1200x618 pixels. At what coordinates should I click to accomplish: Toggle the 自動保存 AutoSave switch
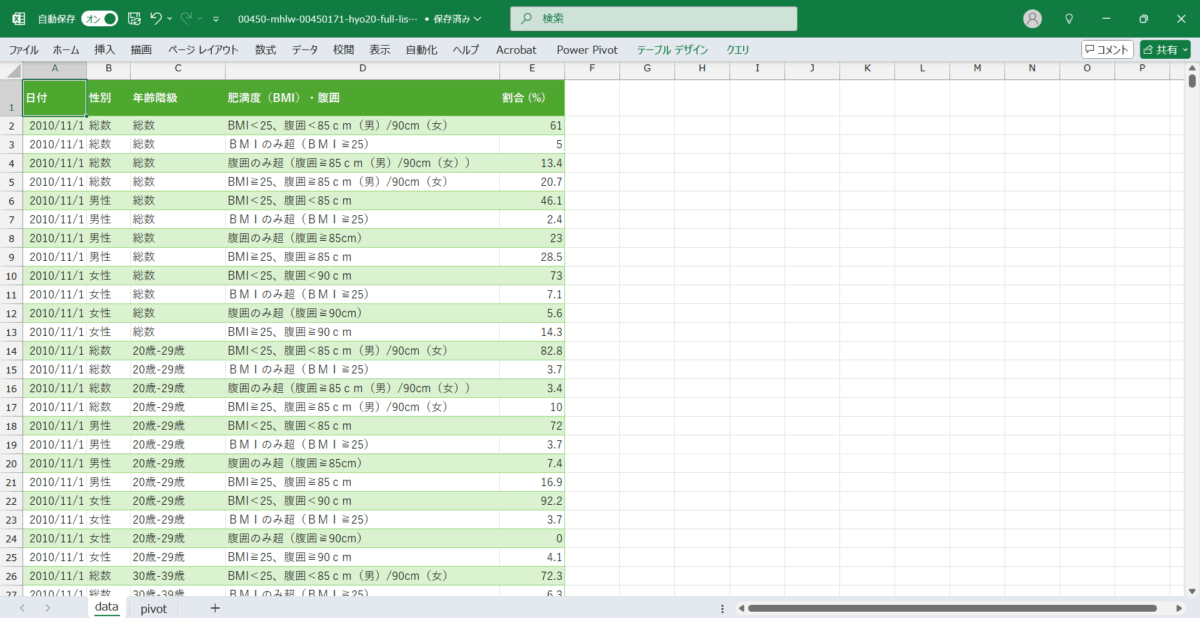(99, 19)
